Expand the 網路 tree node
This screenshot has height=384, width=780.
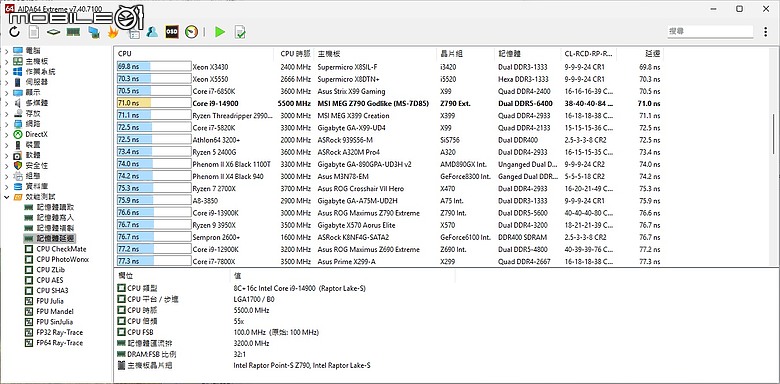click(x=6, y=123)
